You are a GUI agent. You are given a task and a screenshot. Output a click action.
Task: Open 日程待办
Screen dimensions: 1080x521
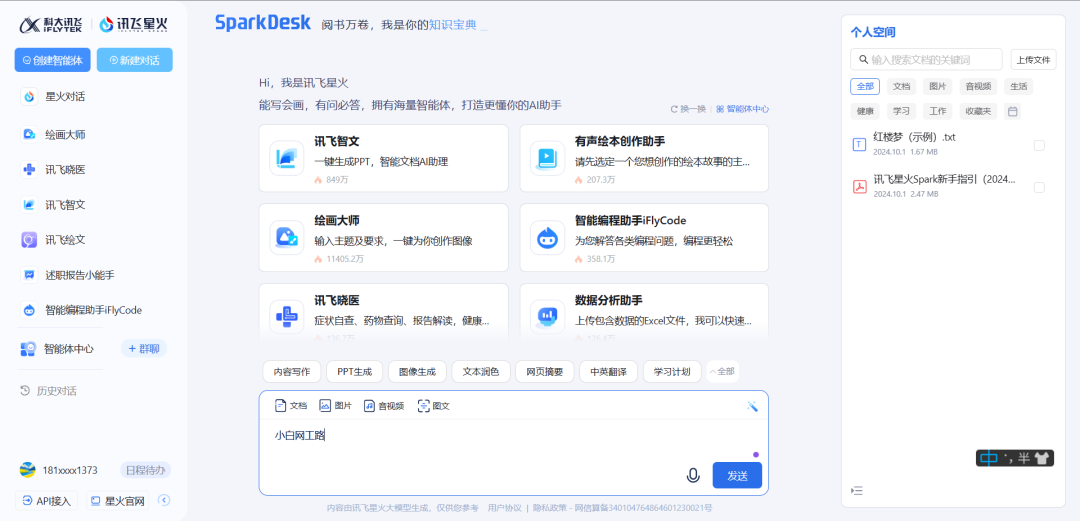point(145,470)
